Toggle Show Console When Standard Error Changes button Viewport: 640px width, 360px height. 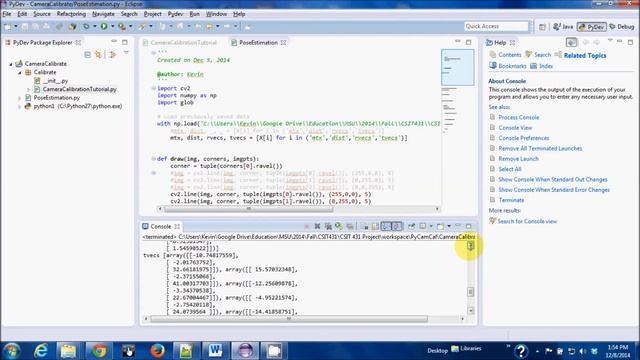click(x=397, y=226)
